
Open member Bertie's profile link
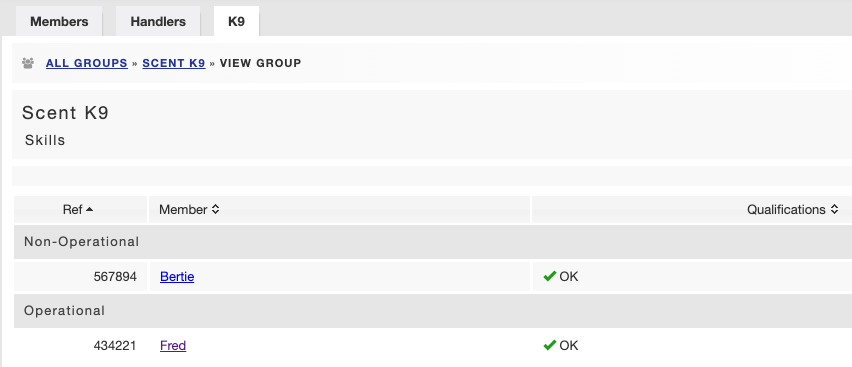pyautogui.click(x=177, y=277)
